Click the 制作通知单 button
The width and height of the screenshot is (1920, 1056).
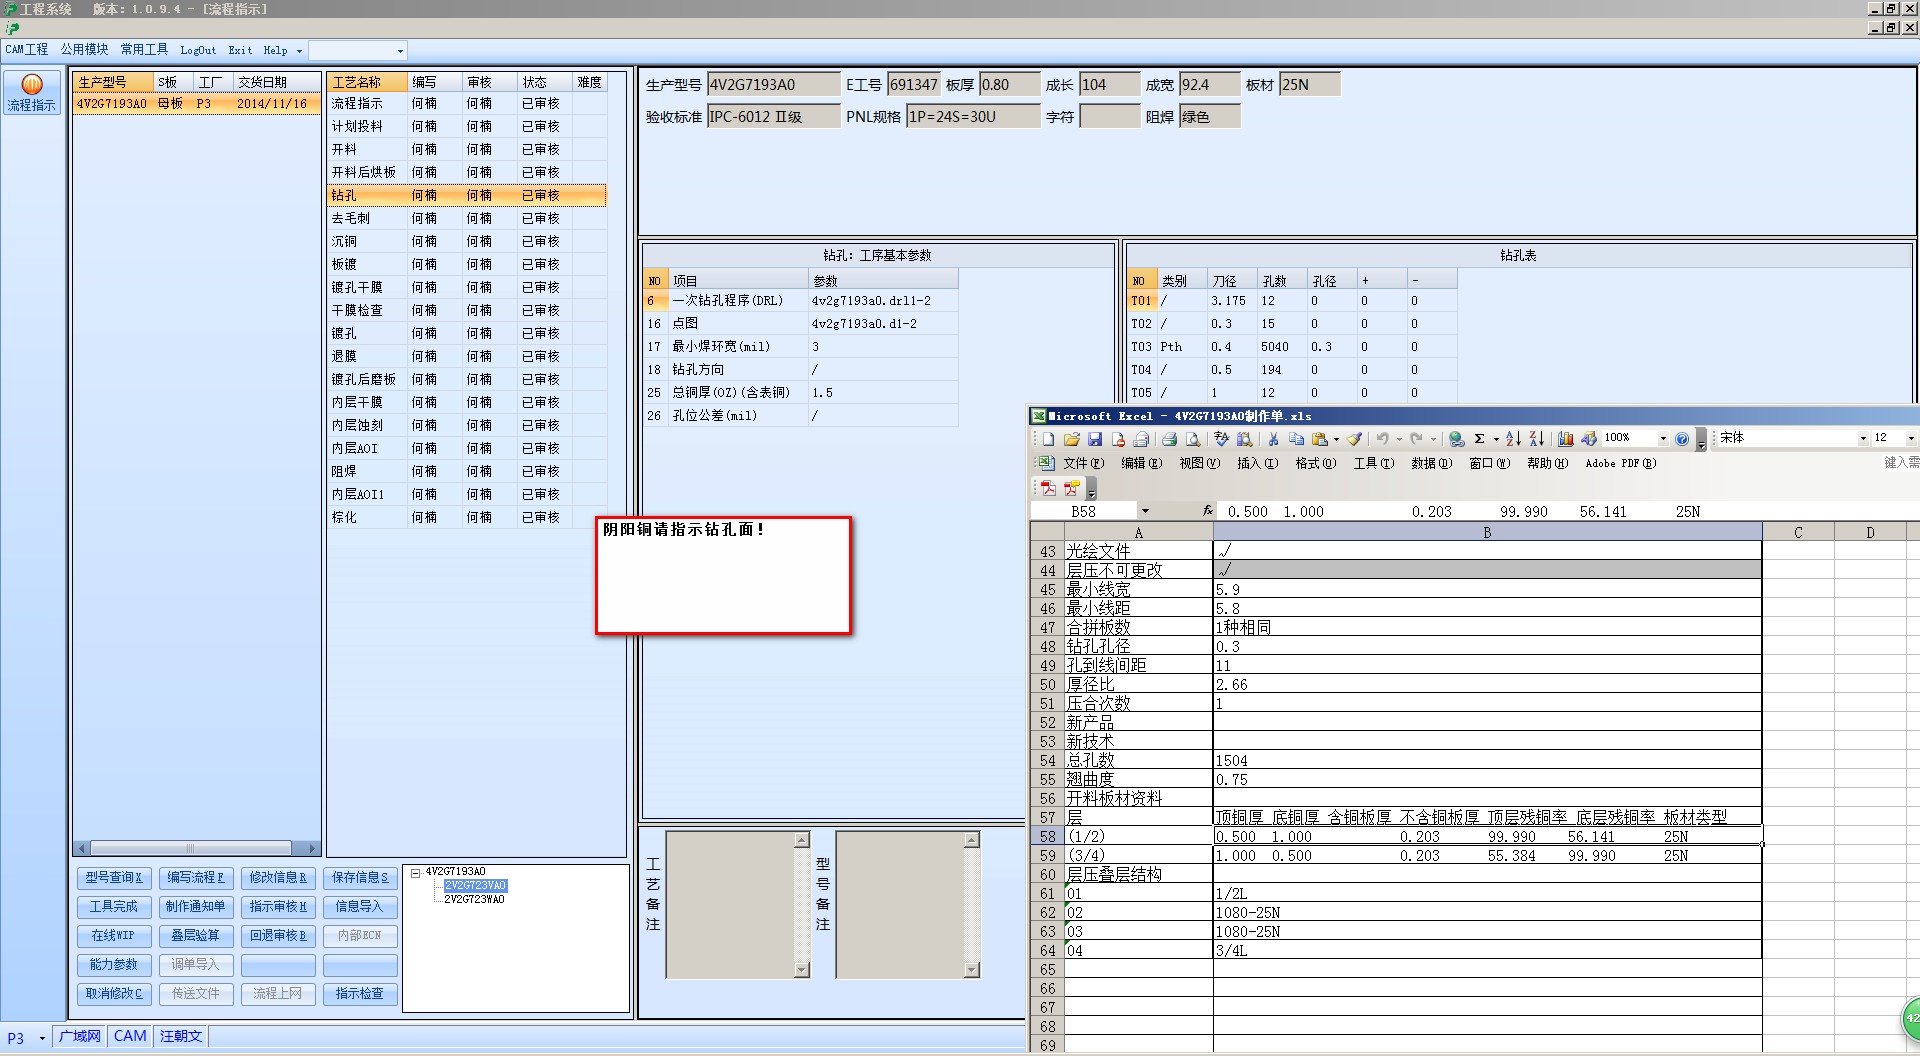click(196, 907)
